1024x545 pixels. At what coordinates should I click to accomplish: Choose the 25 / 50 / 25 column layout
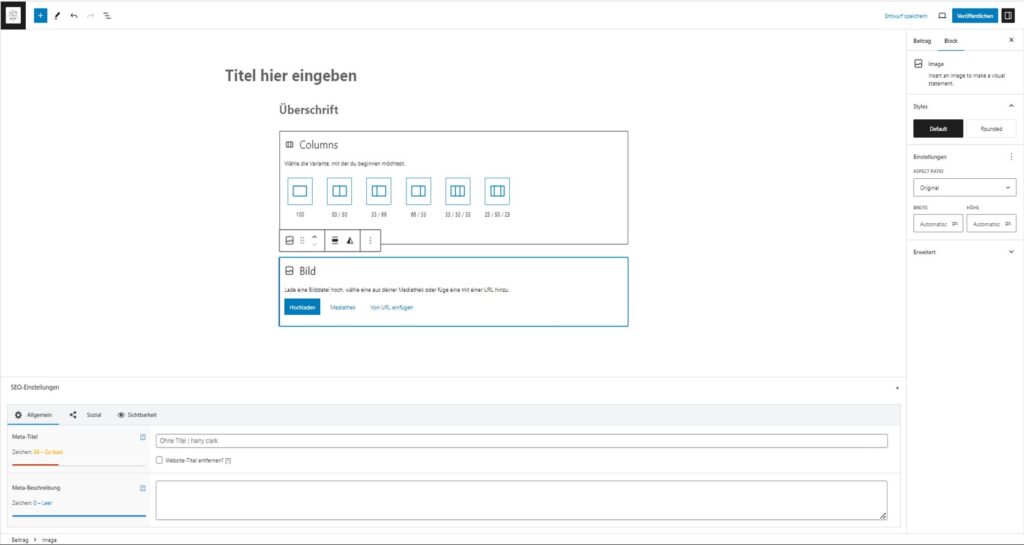click(x=498, y=191)
